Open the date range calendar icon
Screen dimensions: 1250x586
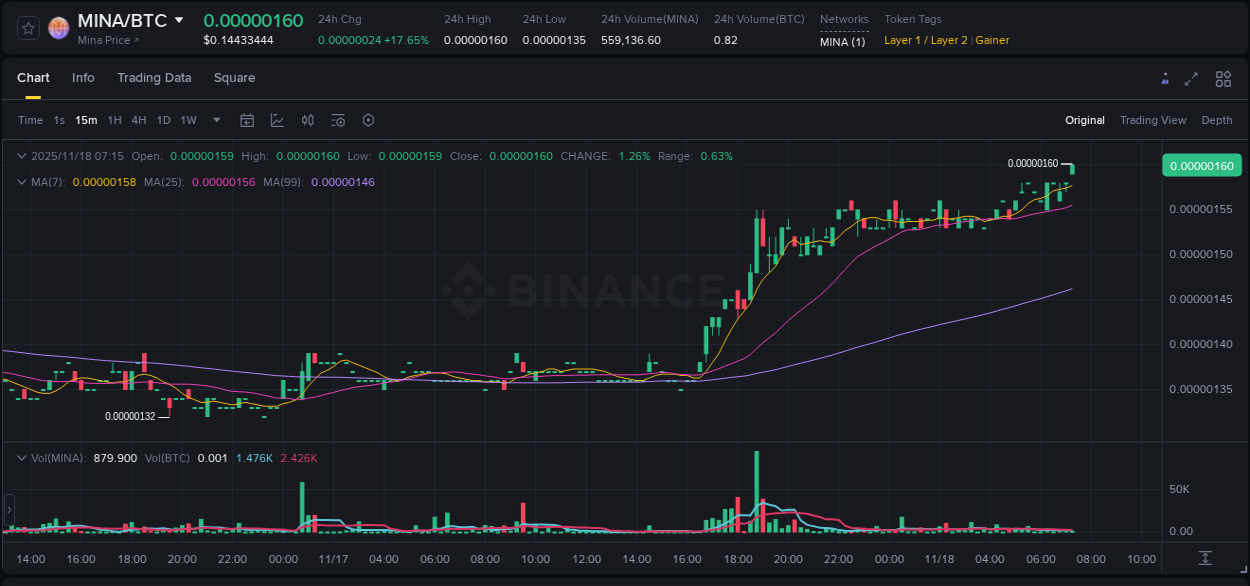(x=247, y=120)
